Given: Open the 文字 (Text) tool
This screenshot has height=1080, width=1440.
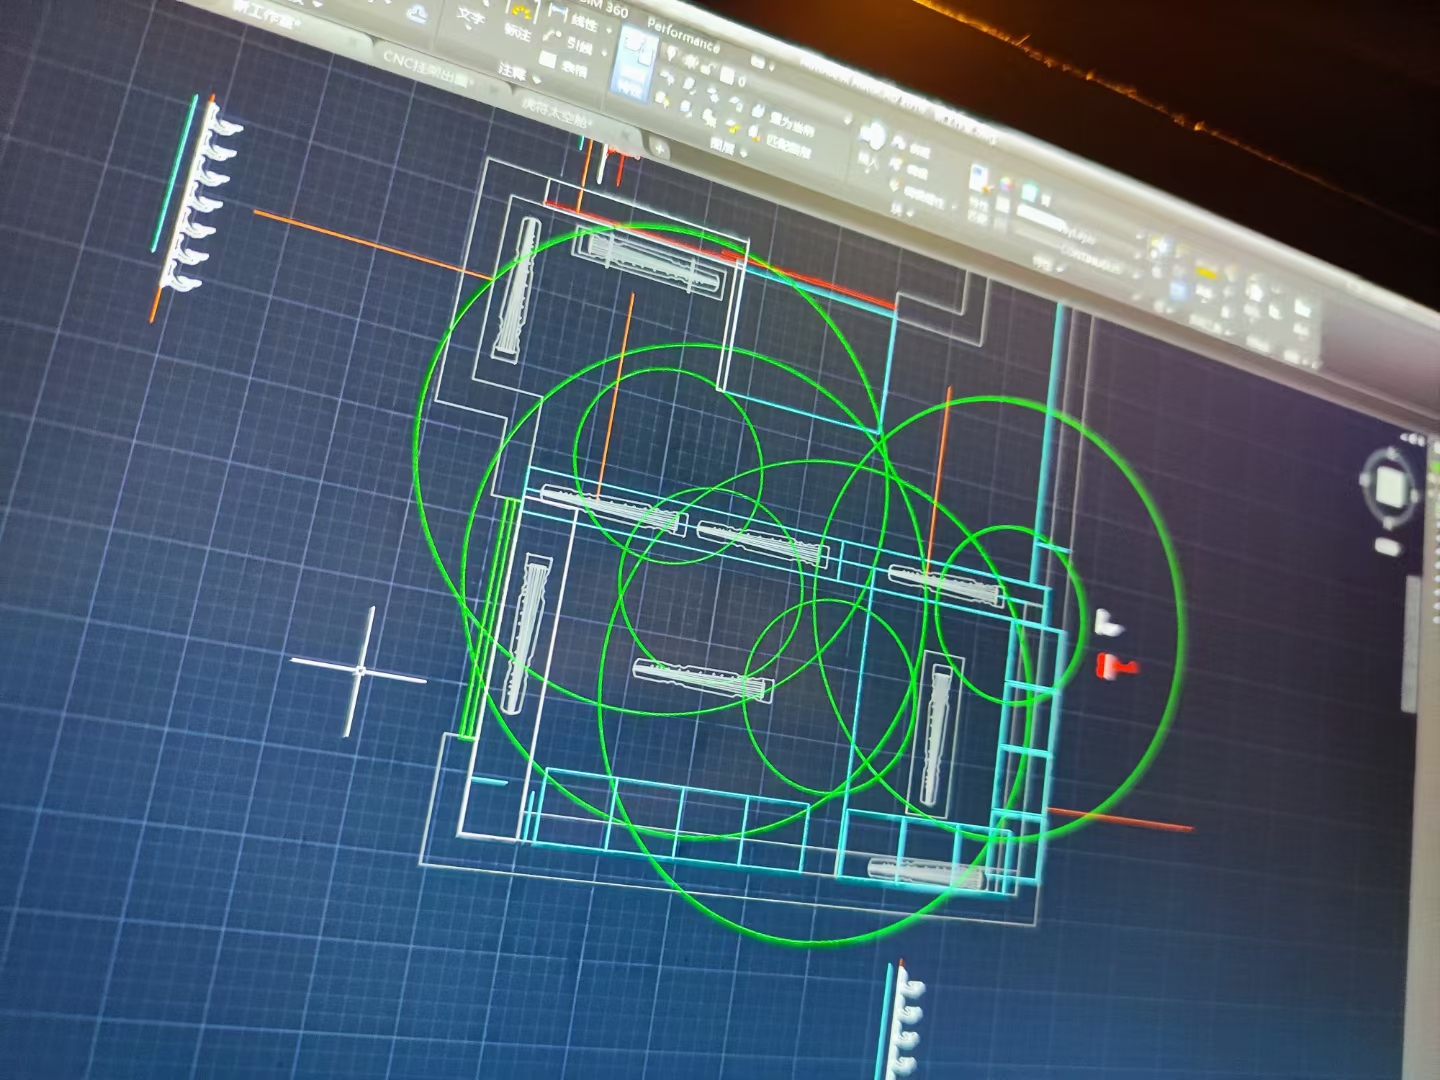Looking at the screenshot, I should [x=470, y=18].
